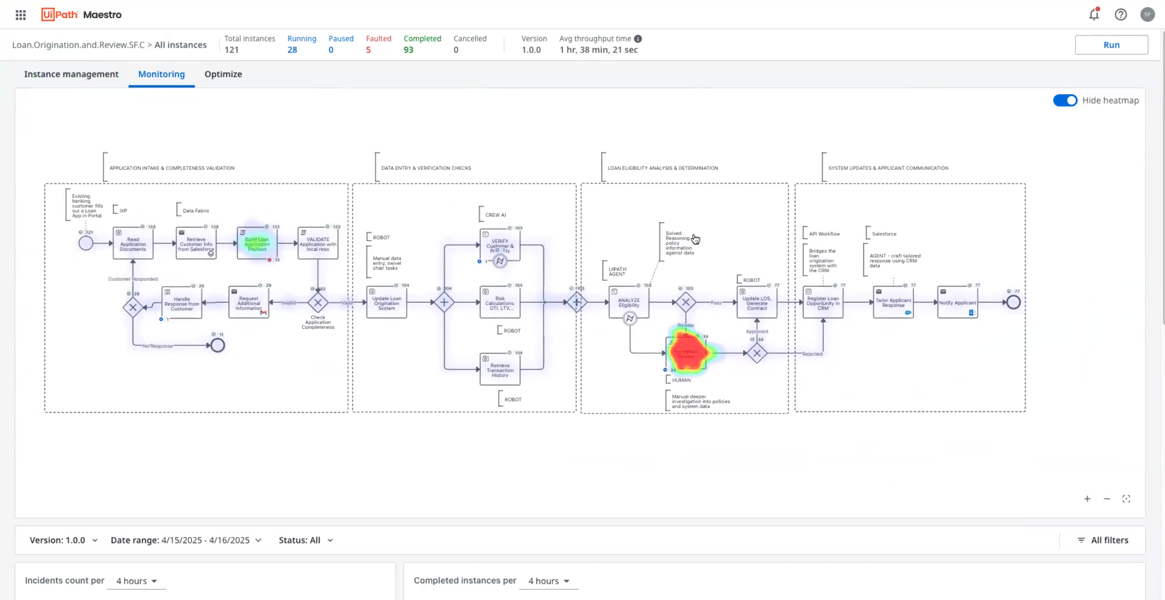Switch to the Optimize tab
Viewport: 1165px width, 600px height.
coord(223,74)
